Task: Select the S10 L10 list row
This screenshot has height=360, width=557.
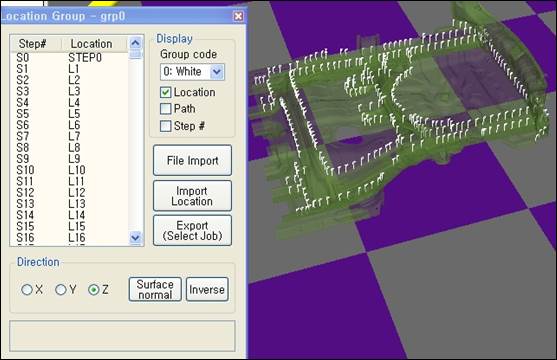Action: (69, 170)
